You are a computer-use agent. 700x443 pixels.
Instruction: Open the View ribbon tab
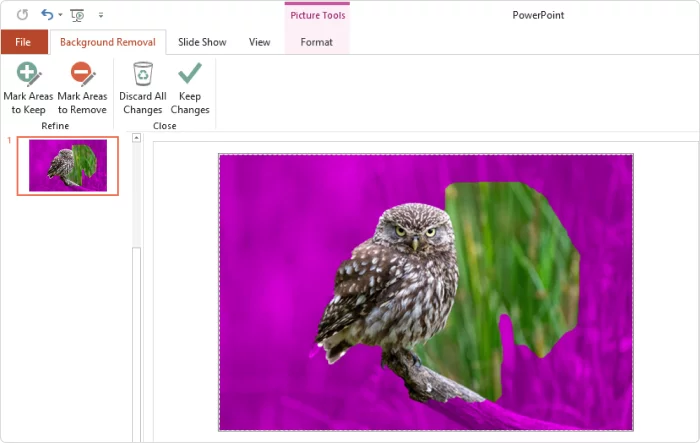(260, 42)
